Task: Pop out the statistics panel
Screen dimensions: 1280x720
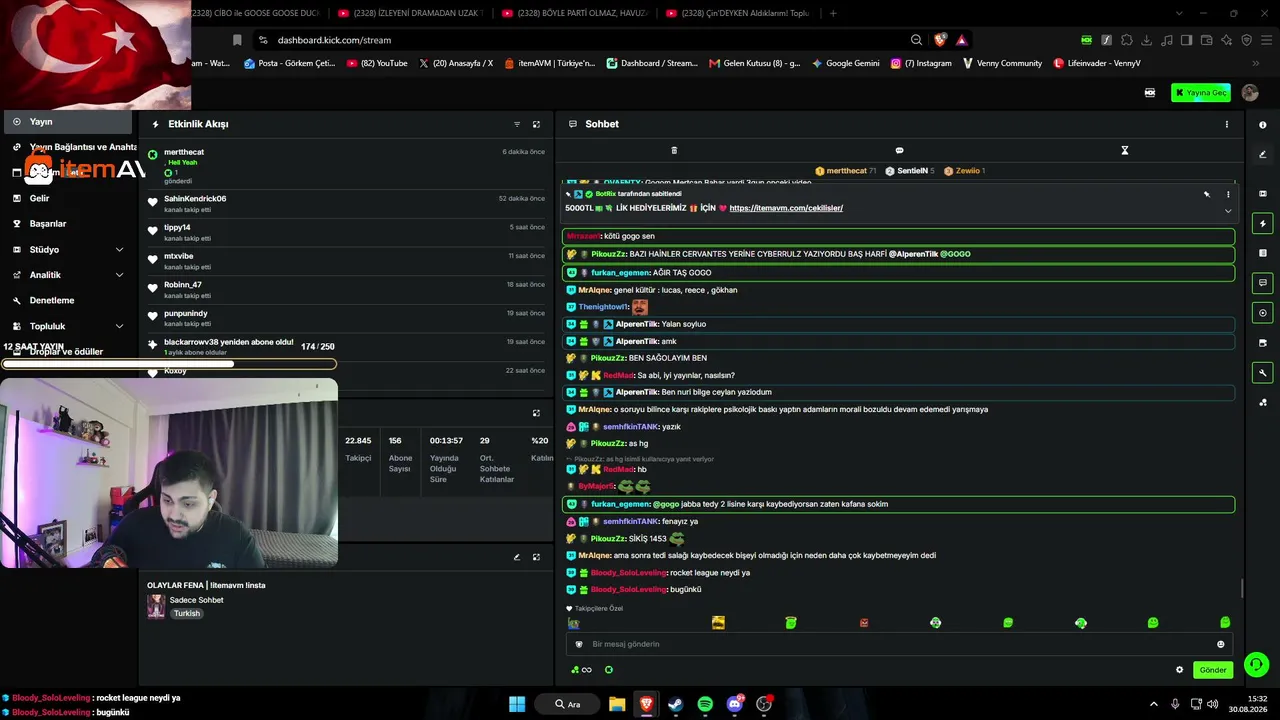Action: (x=536, y=413)
